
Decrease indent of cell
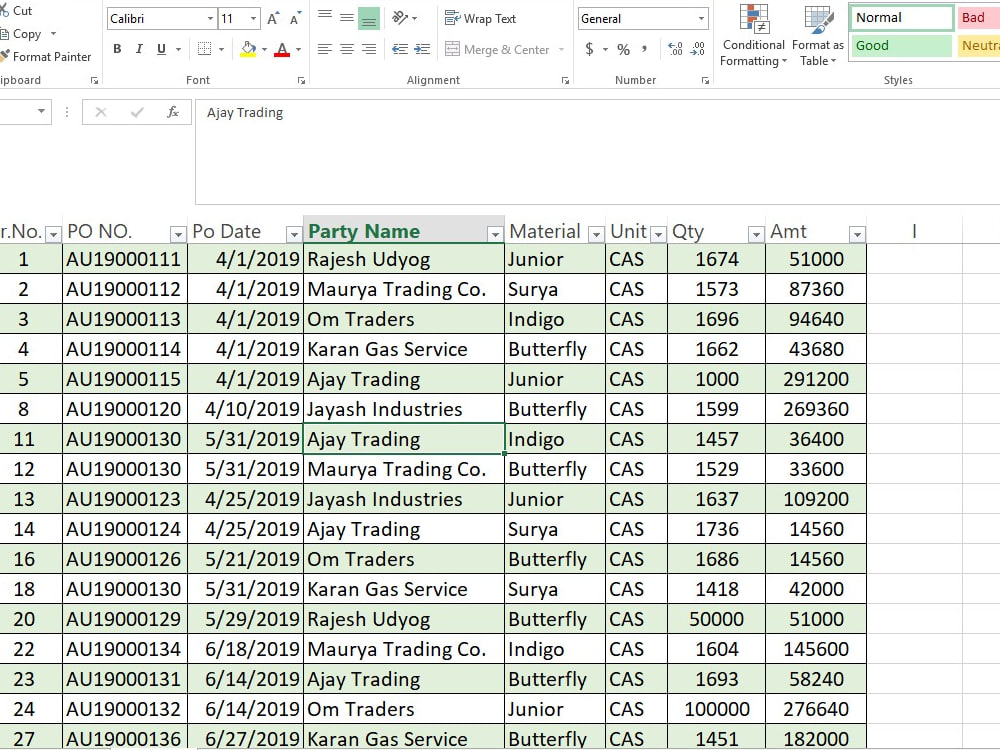(401, 49)
